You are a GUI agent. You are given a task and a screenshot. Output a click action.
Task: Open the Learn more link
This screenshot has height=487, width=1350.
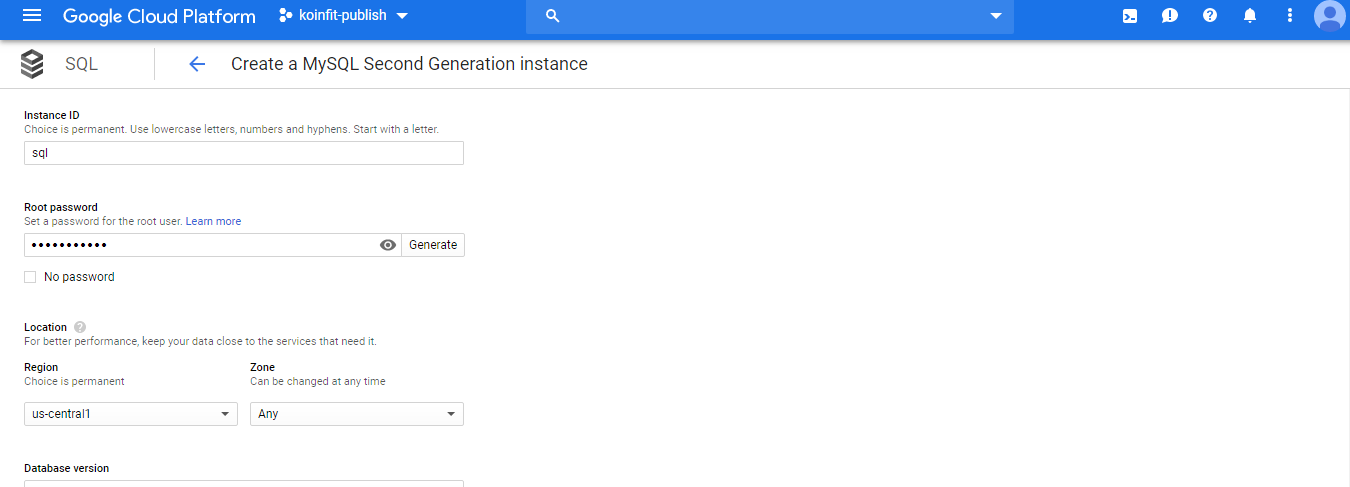point(213,221)
